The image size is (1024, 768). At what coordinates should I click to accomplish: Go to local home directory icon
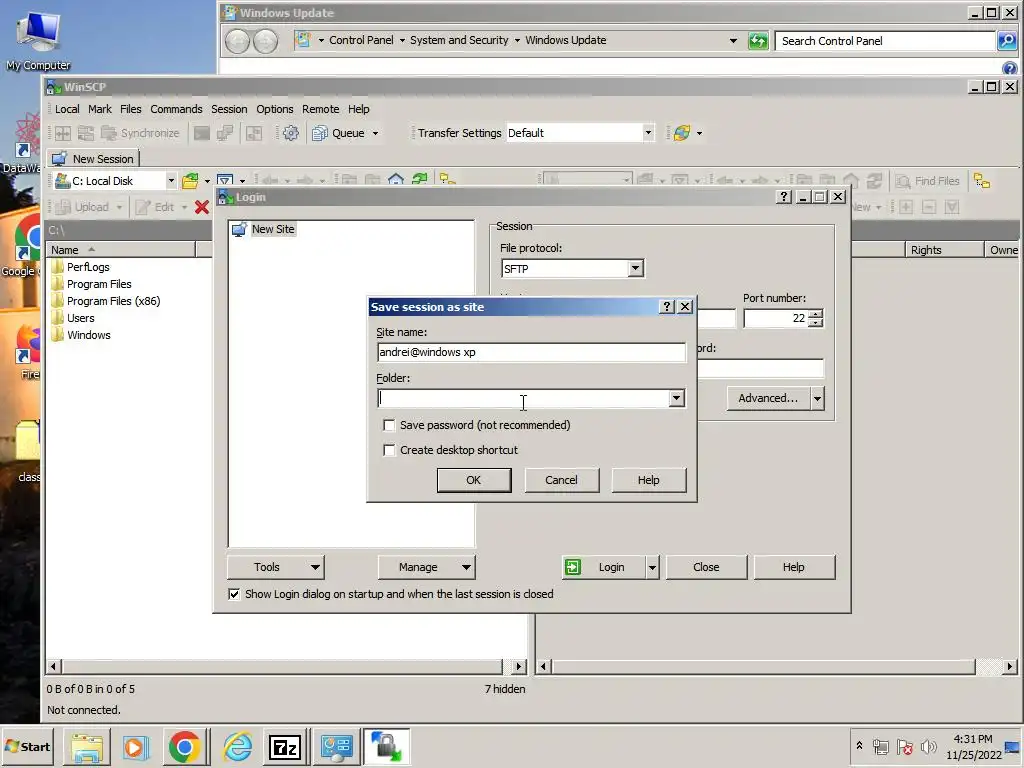click(396, 180)
